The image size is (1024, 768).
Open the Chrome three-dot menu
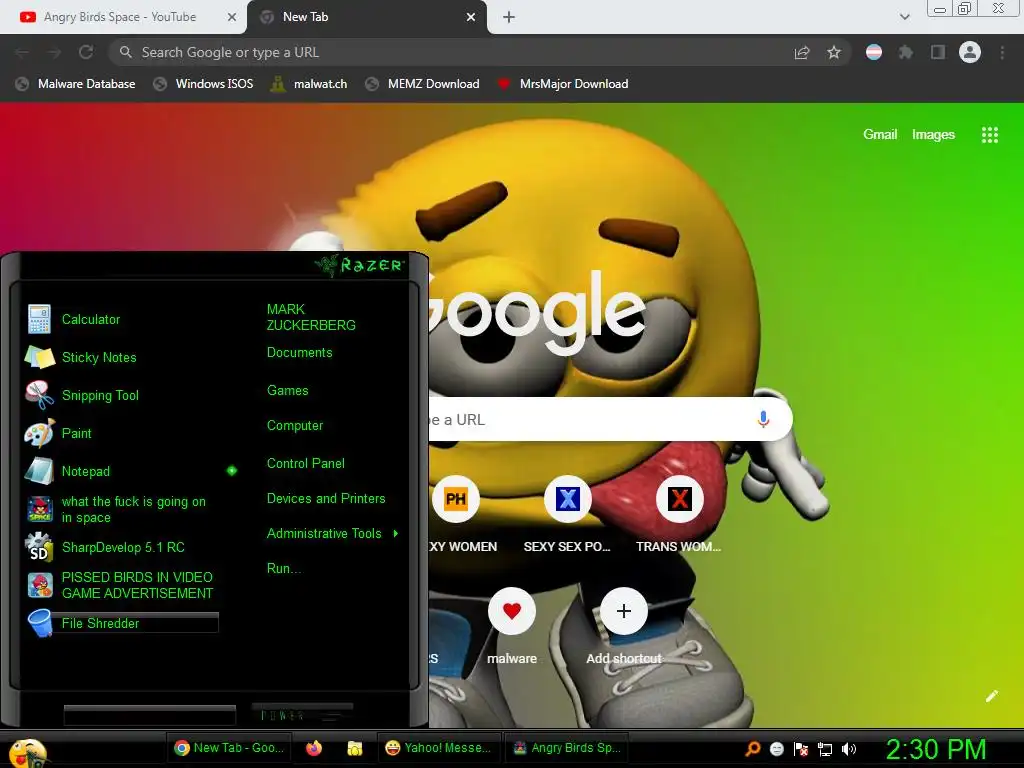[x=1002, y=52]
